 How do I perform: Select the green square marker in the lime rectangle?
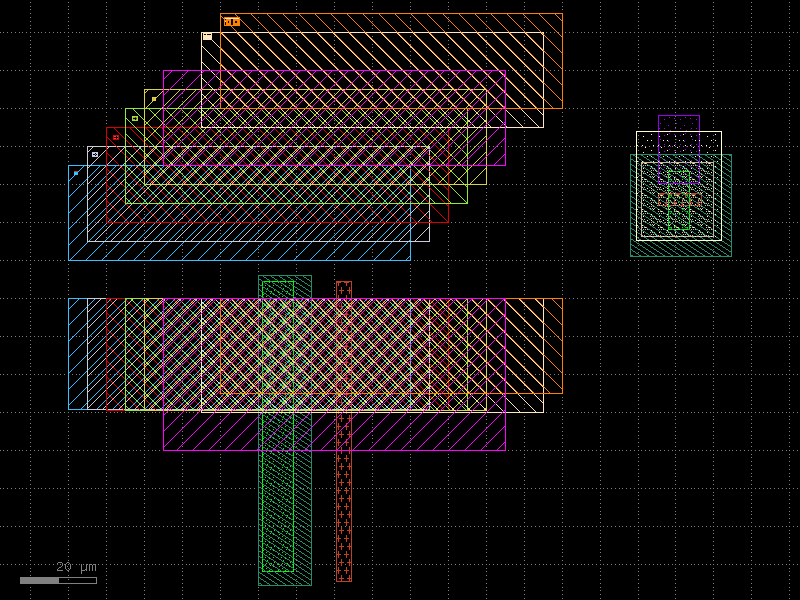[x=135, y=118]
